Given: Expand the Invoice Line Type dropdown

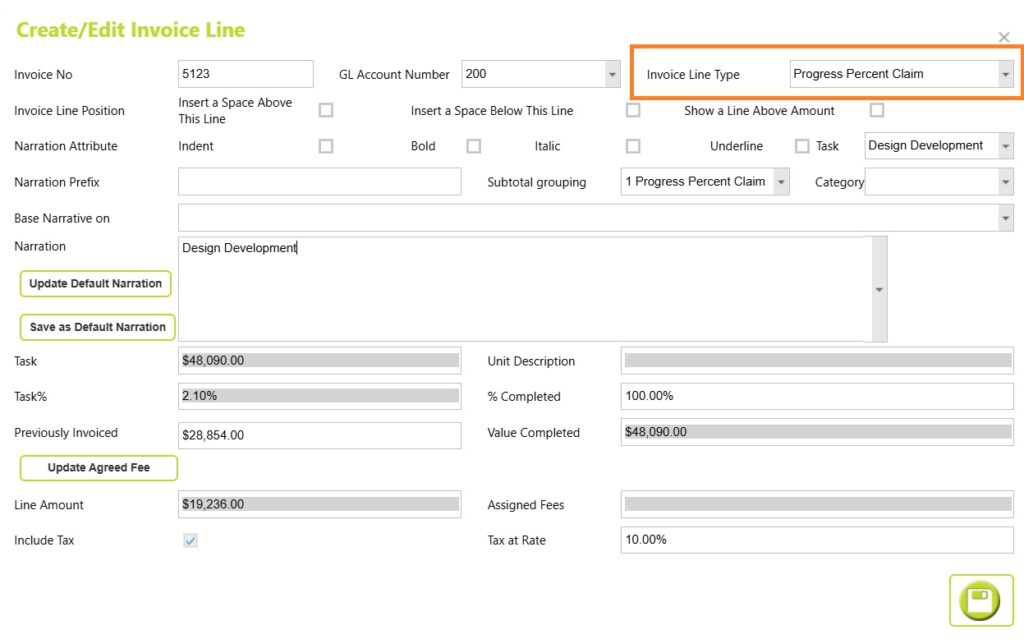Looking at the screenshot, I should [x=1006, y=74].
